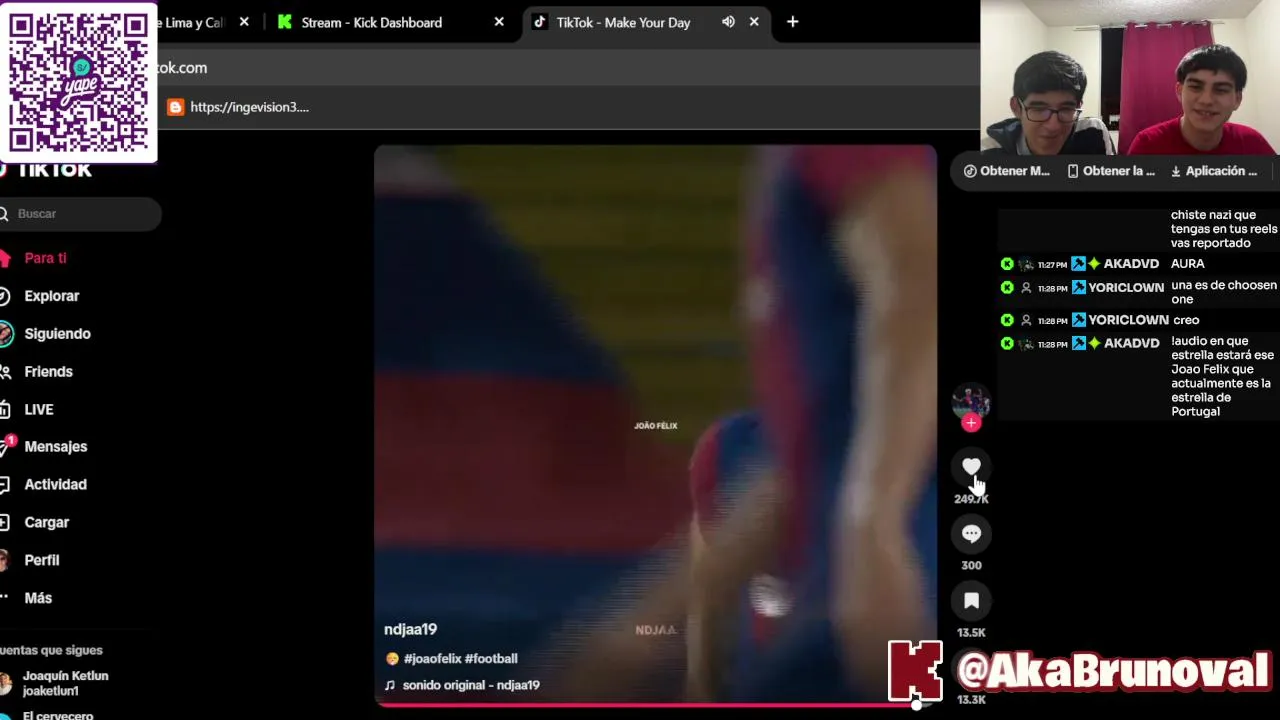Click the #joaofelix hashtag
This screenshot has width=1280, height=720.
point(432,659)
